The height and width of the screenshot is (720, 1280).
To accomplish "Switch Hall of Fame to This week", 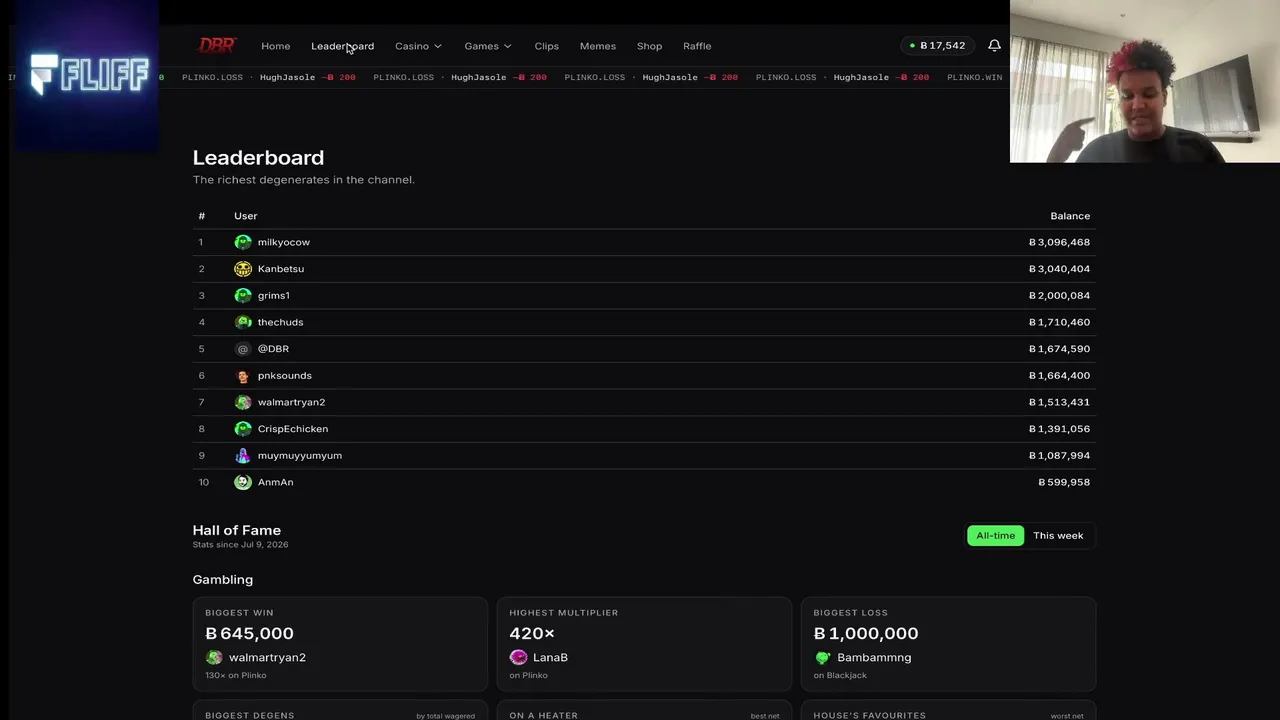I will click(x=1058, y=536).
